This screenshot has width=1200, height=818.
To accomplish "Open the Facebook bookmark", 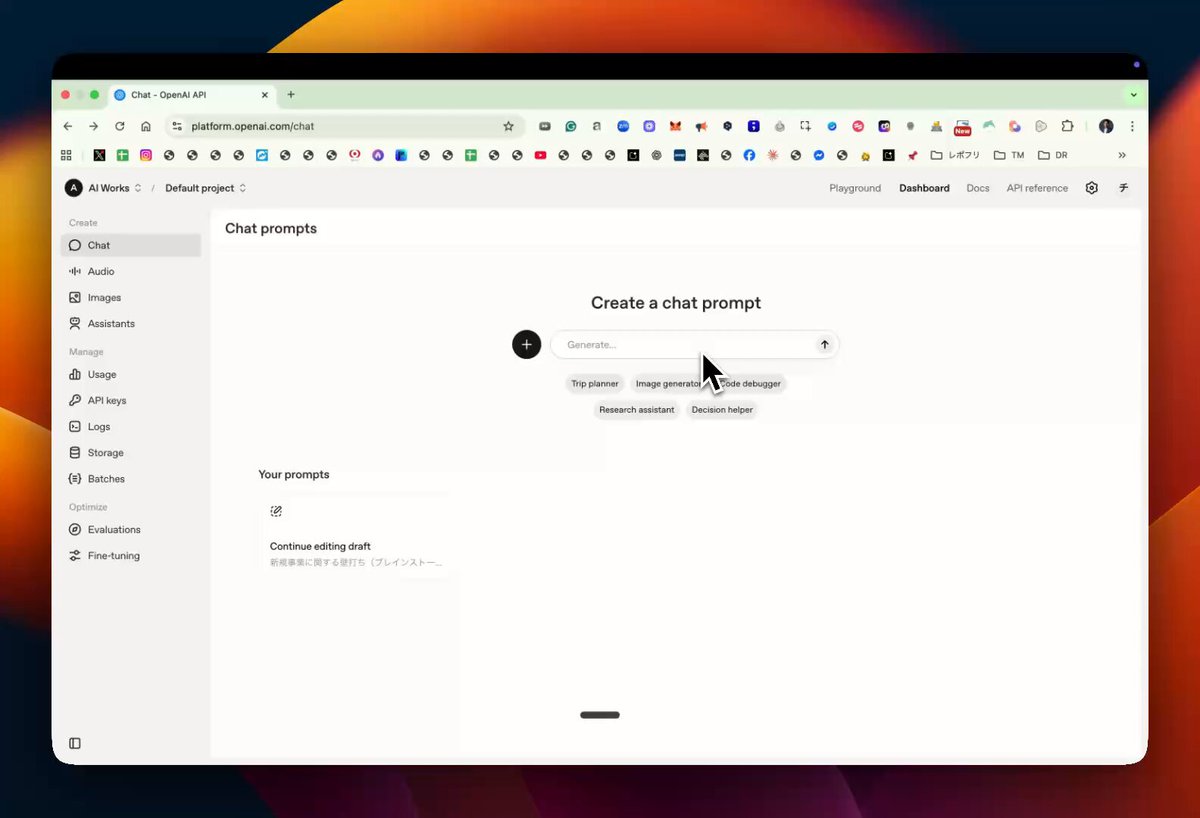I will (x=749, y=155).
